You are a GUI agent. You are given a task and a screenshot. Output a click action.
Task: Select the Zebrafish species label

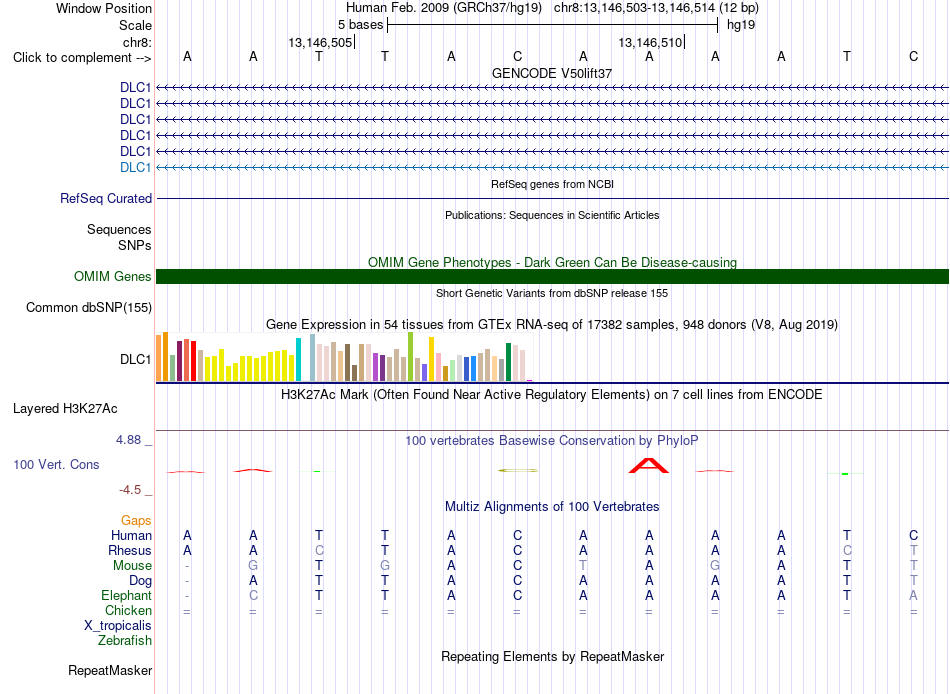(125, 640)
